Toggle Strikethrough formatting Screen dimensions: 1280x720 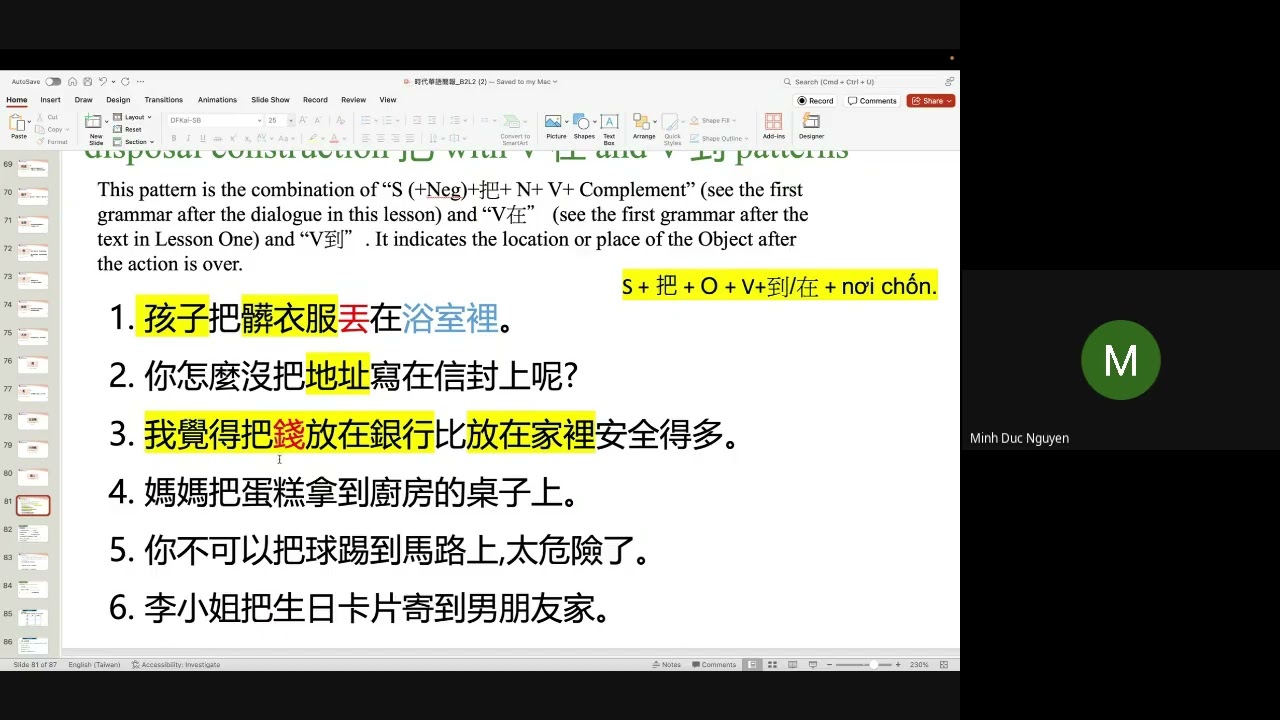pyautogui.click(x=217, y=138)
